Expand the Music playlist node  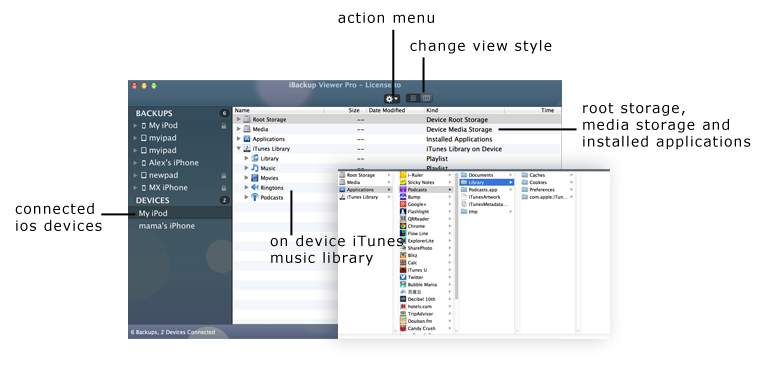tap(247, 168)
